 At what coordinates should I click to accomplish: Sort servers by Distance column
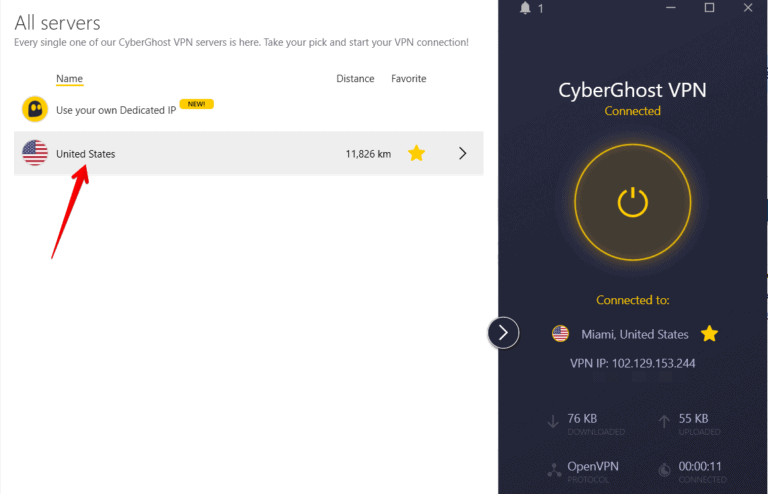click(355, 79)
